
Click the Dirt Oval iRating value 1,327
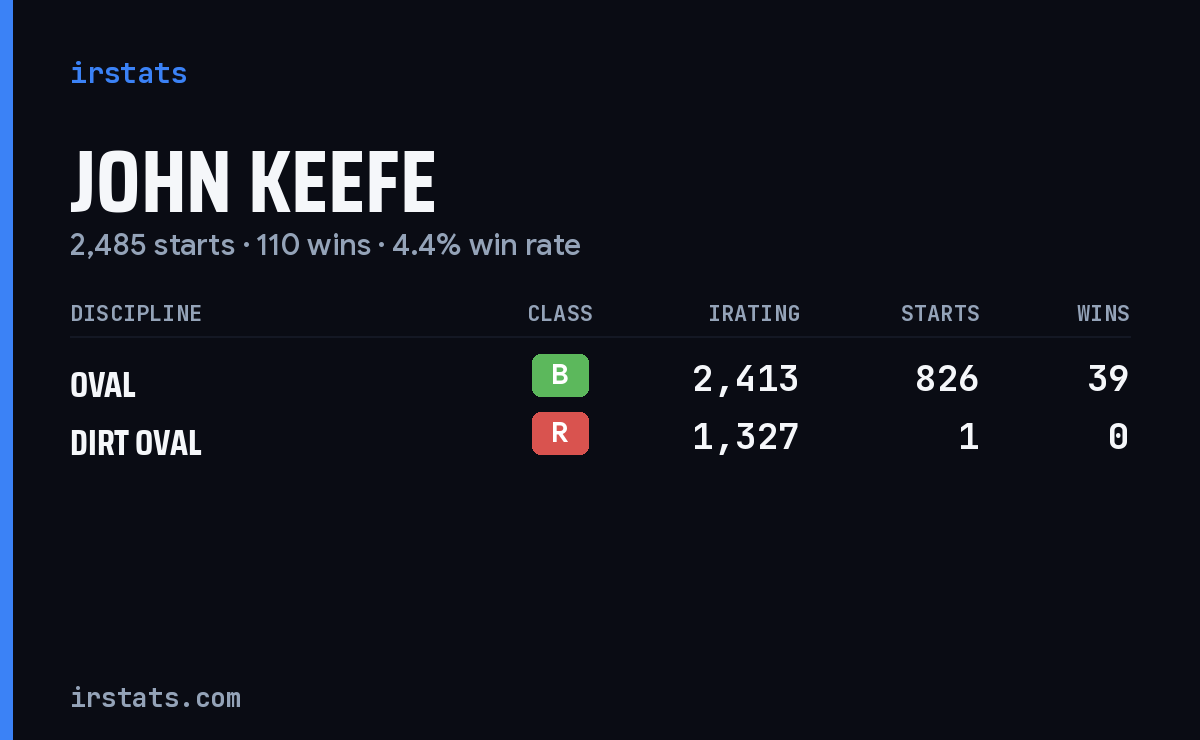(746, 437)
